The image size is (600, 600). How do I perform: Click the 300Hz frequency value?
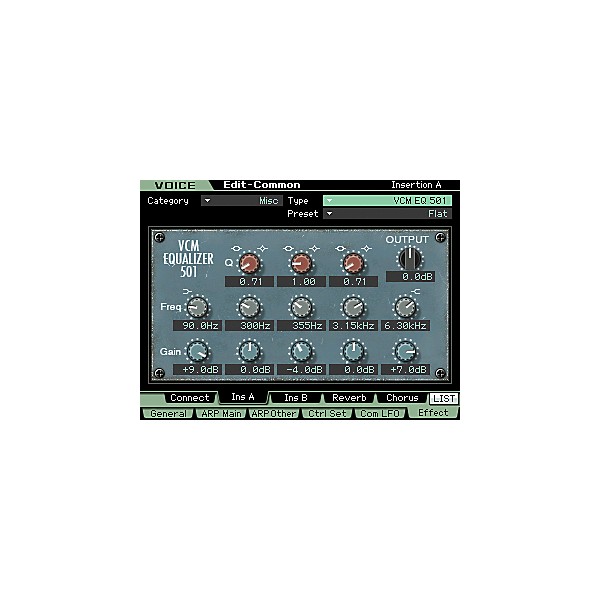(249, 326)
